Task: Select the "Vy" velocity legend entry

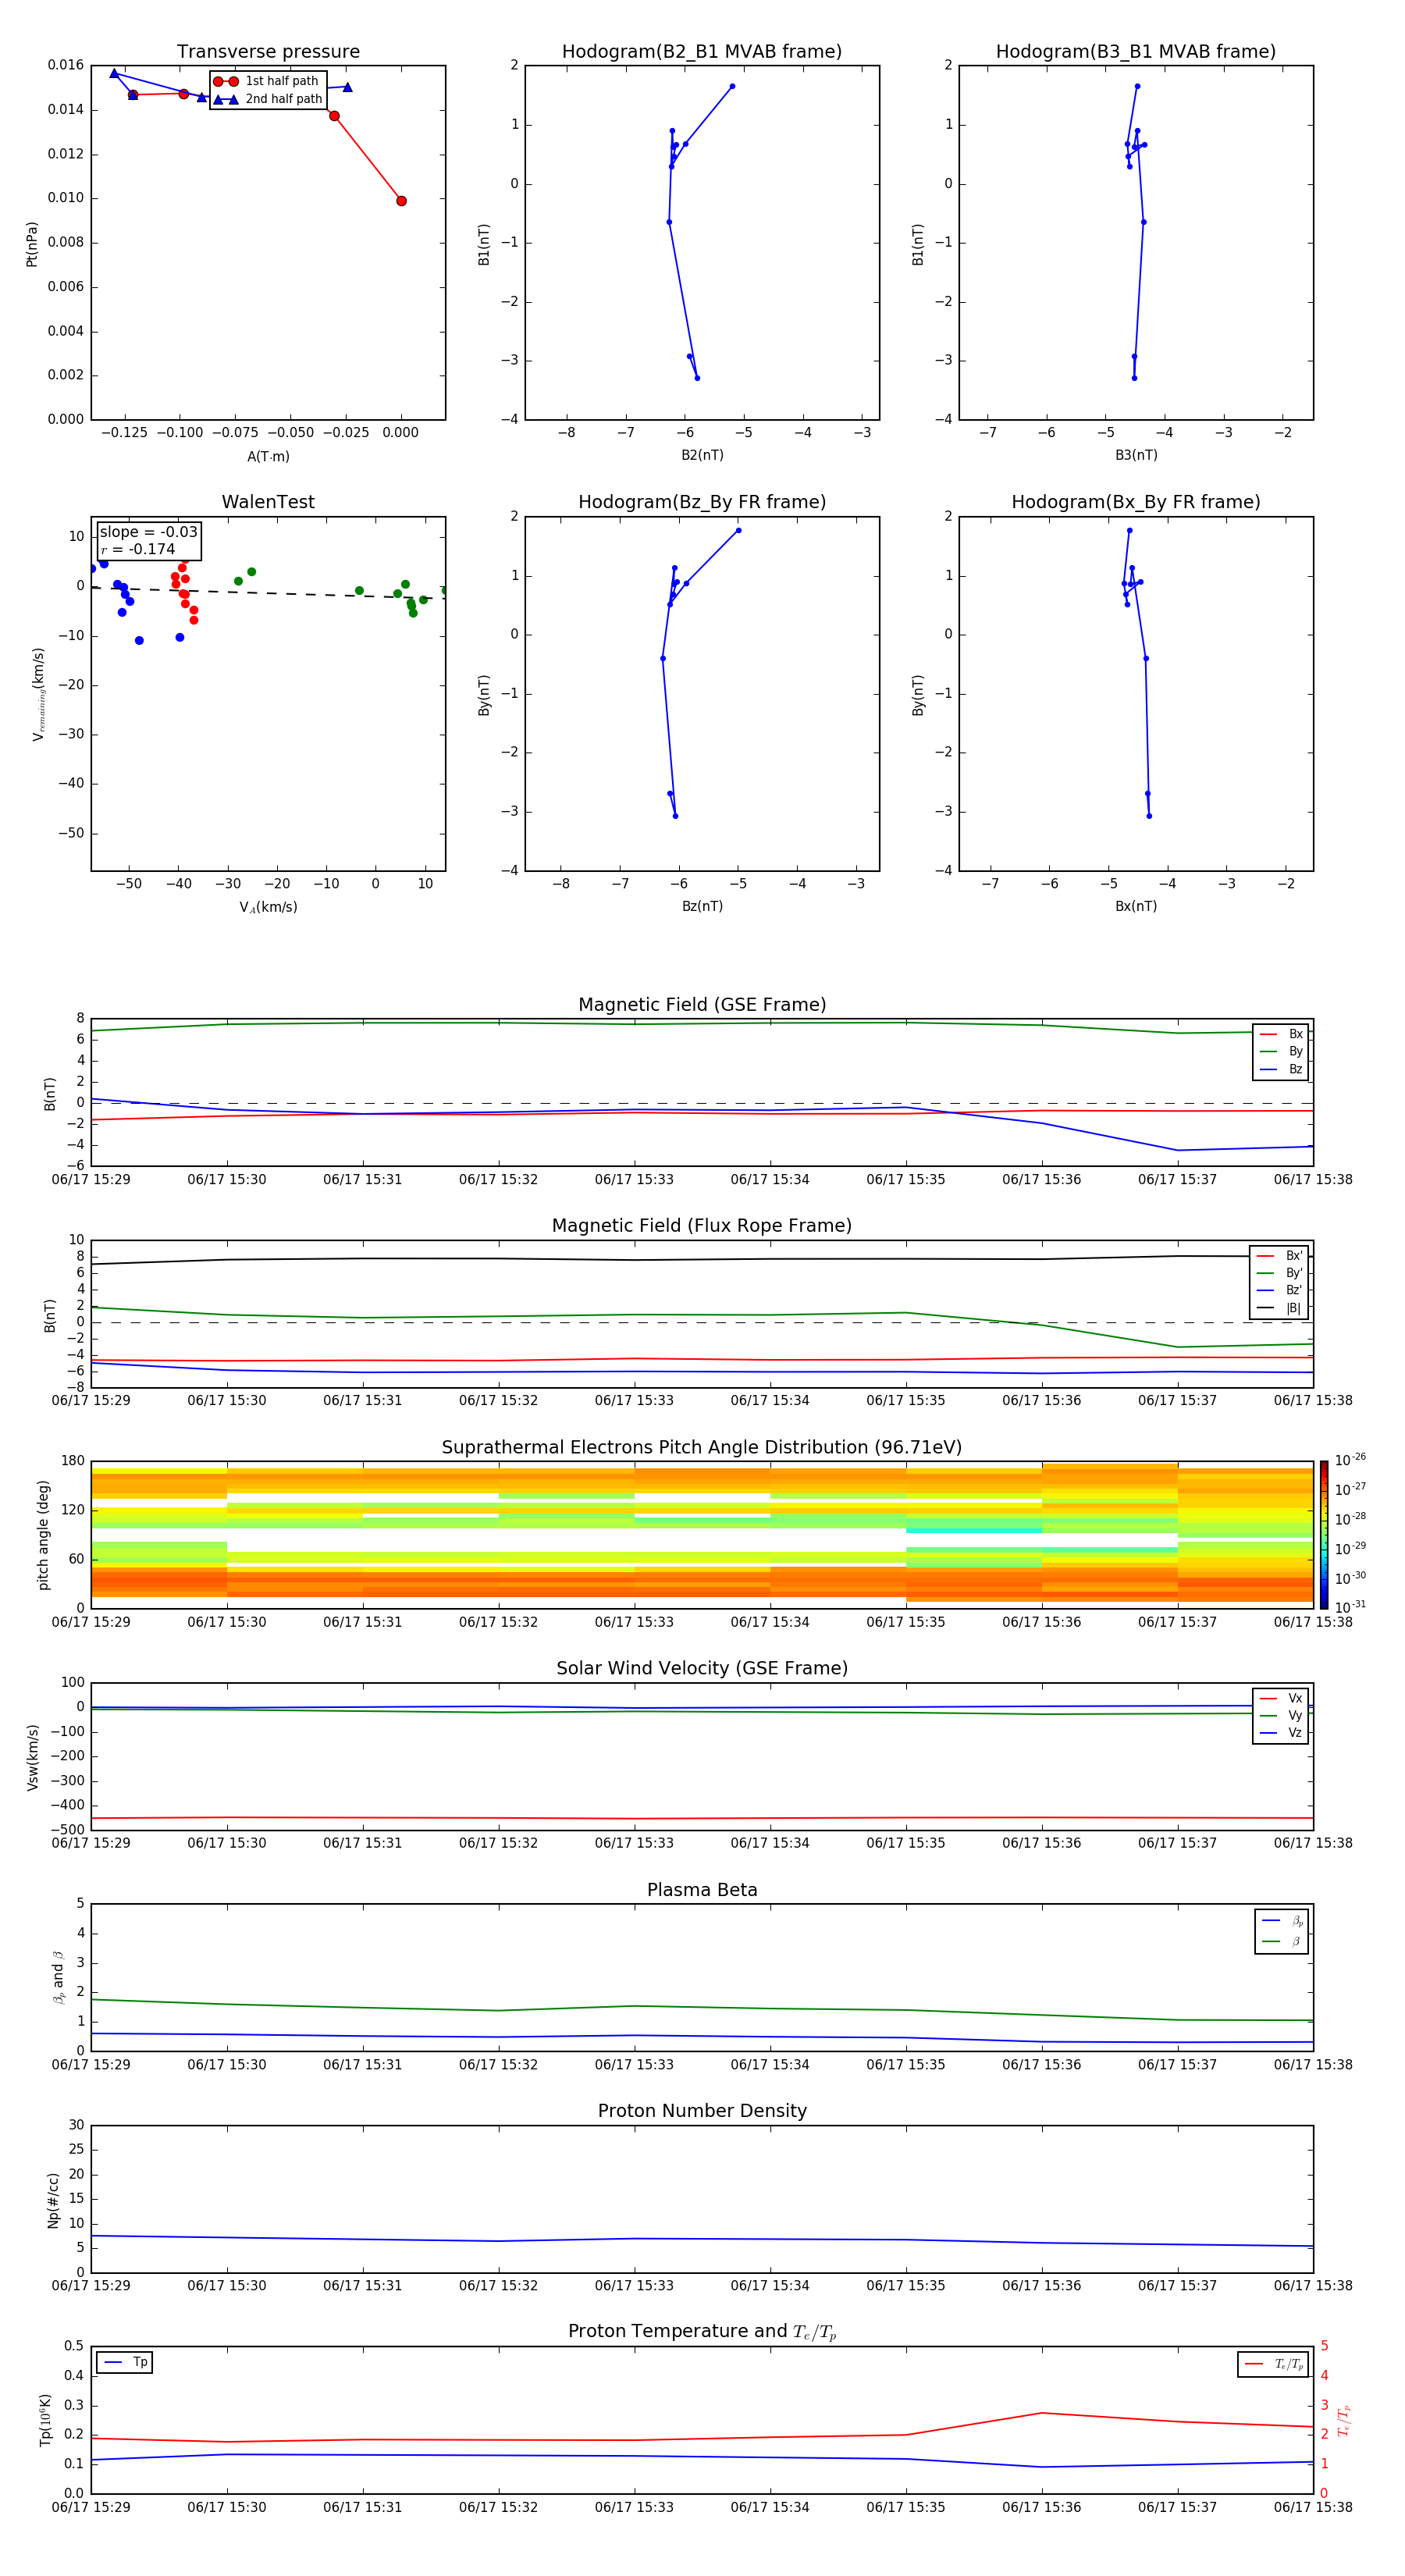Action: pyautogui.click(x=1281, y=1715)
